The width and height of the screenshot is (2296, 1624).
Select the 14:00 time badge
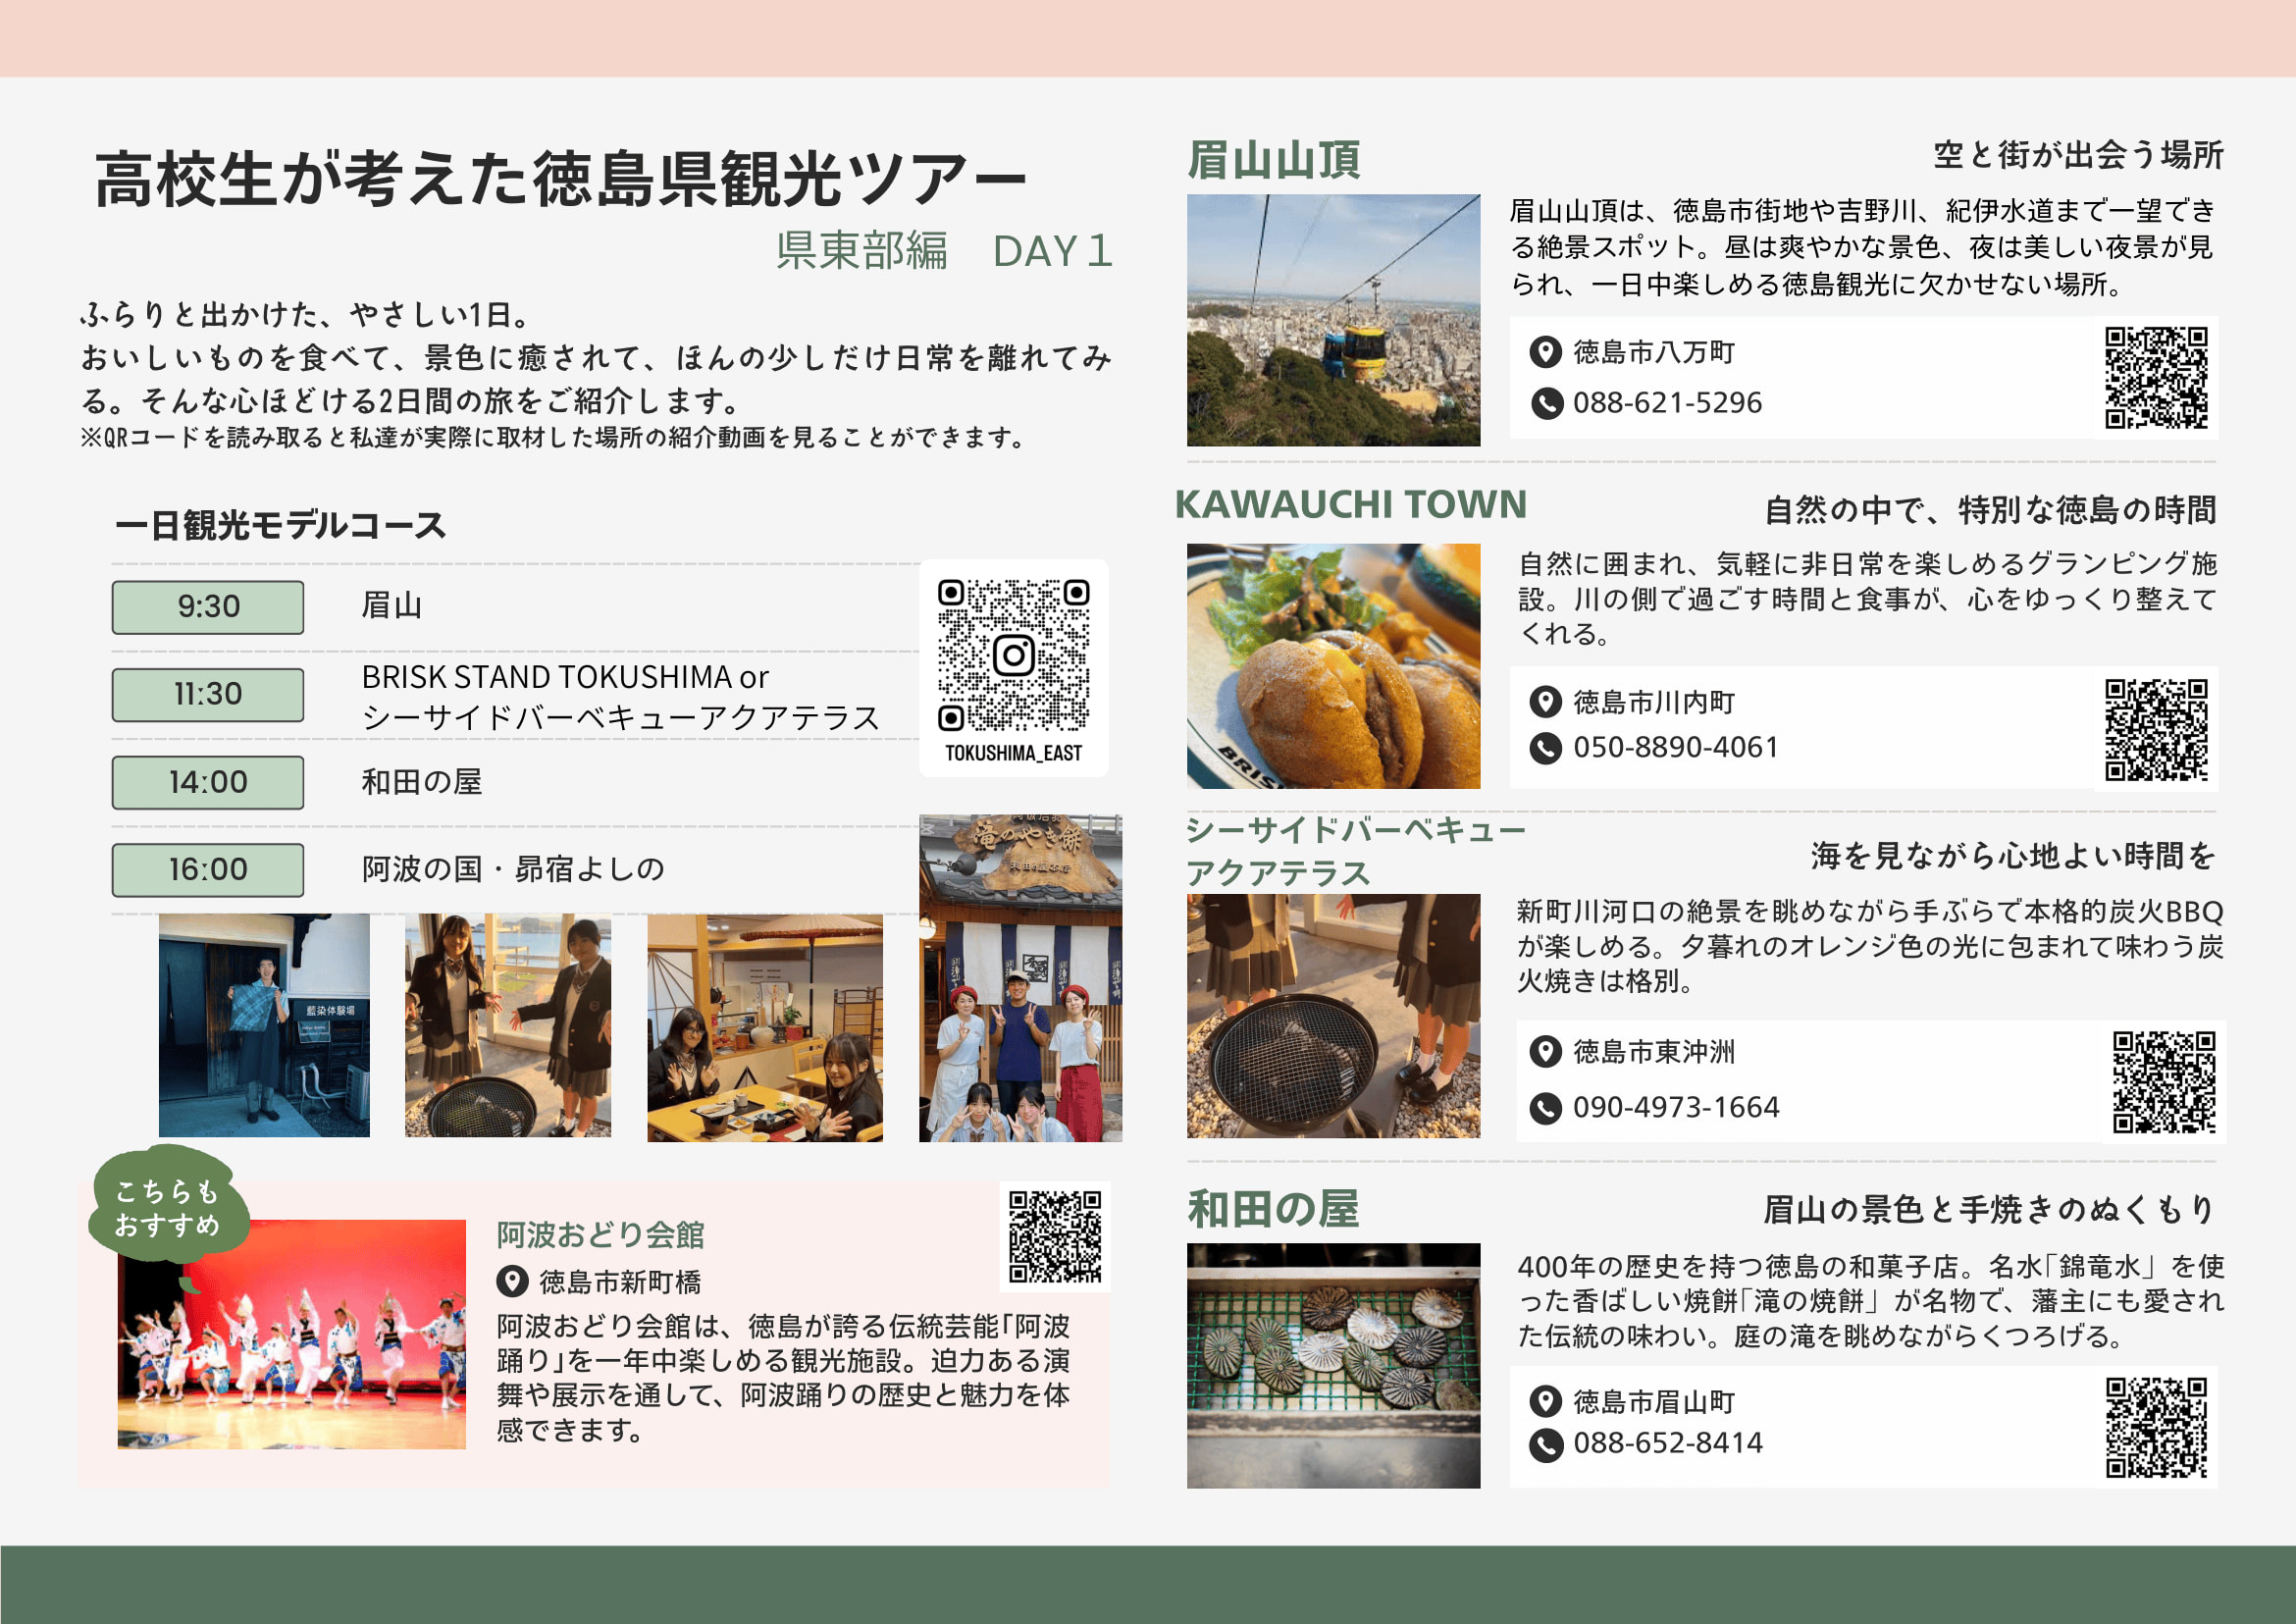208,782
